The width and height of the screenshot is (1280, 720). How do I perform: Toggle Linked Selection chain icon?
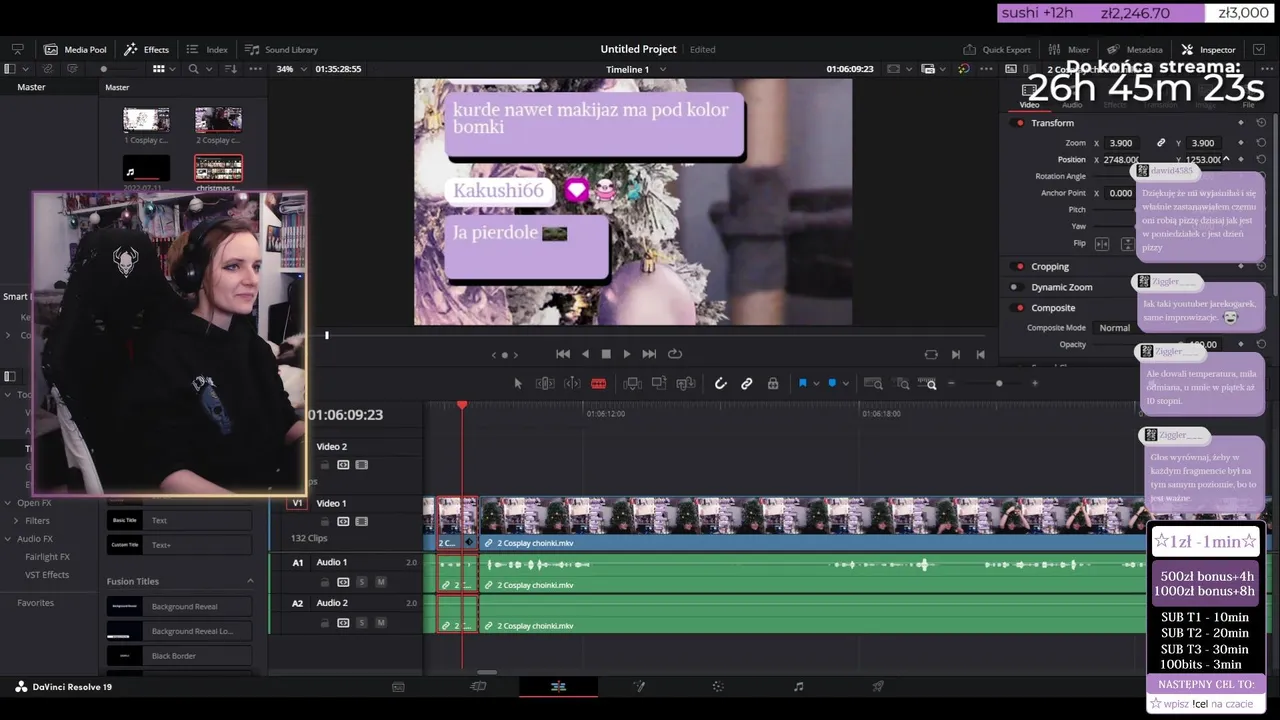coord(746,383)
